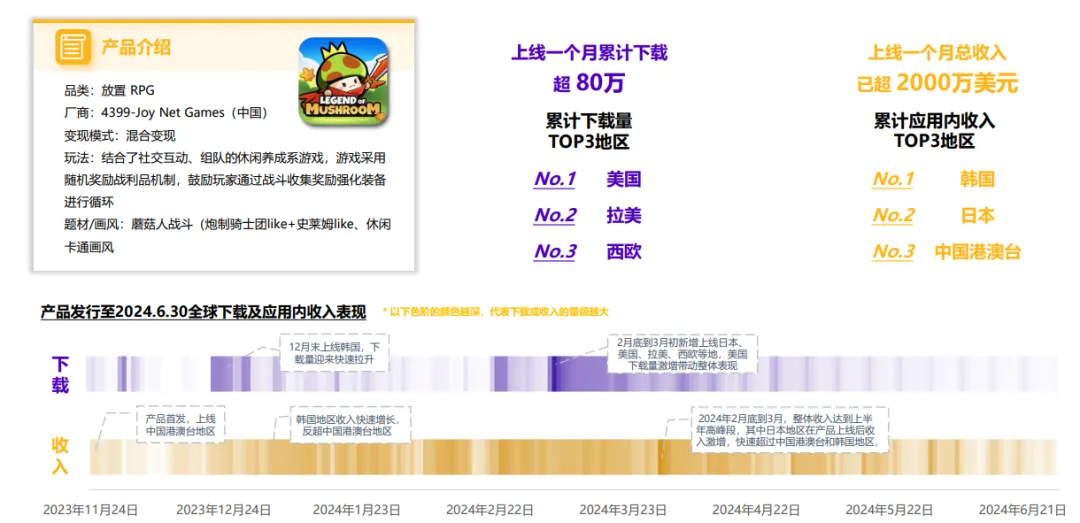Click orange No.2 ranking next to 日本
The image size is (1080, 523).
[893, 215]
